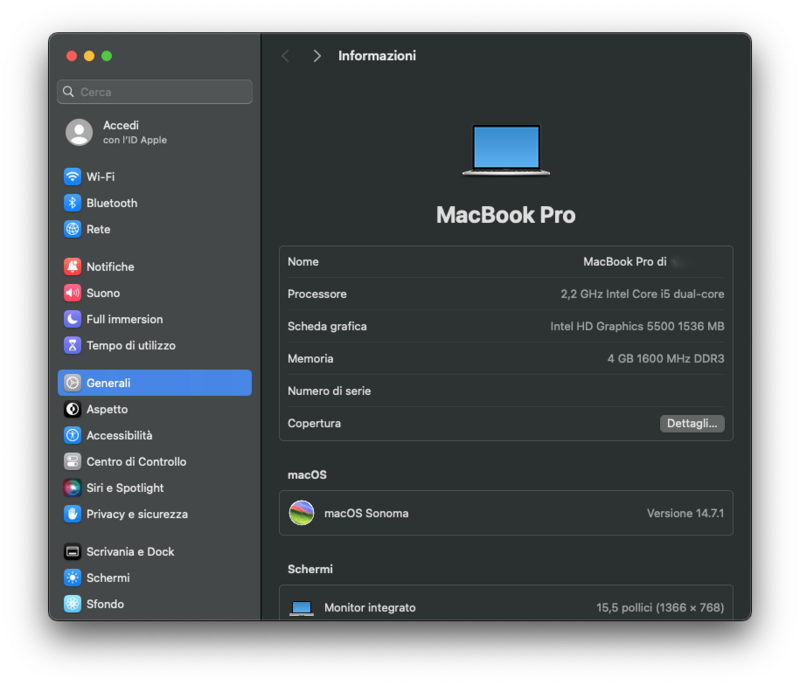800x685 pixels.
Task: Focus the Cerca search field
Action: (x=155, y=92)
